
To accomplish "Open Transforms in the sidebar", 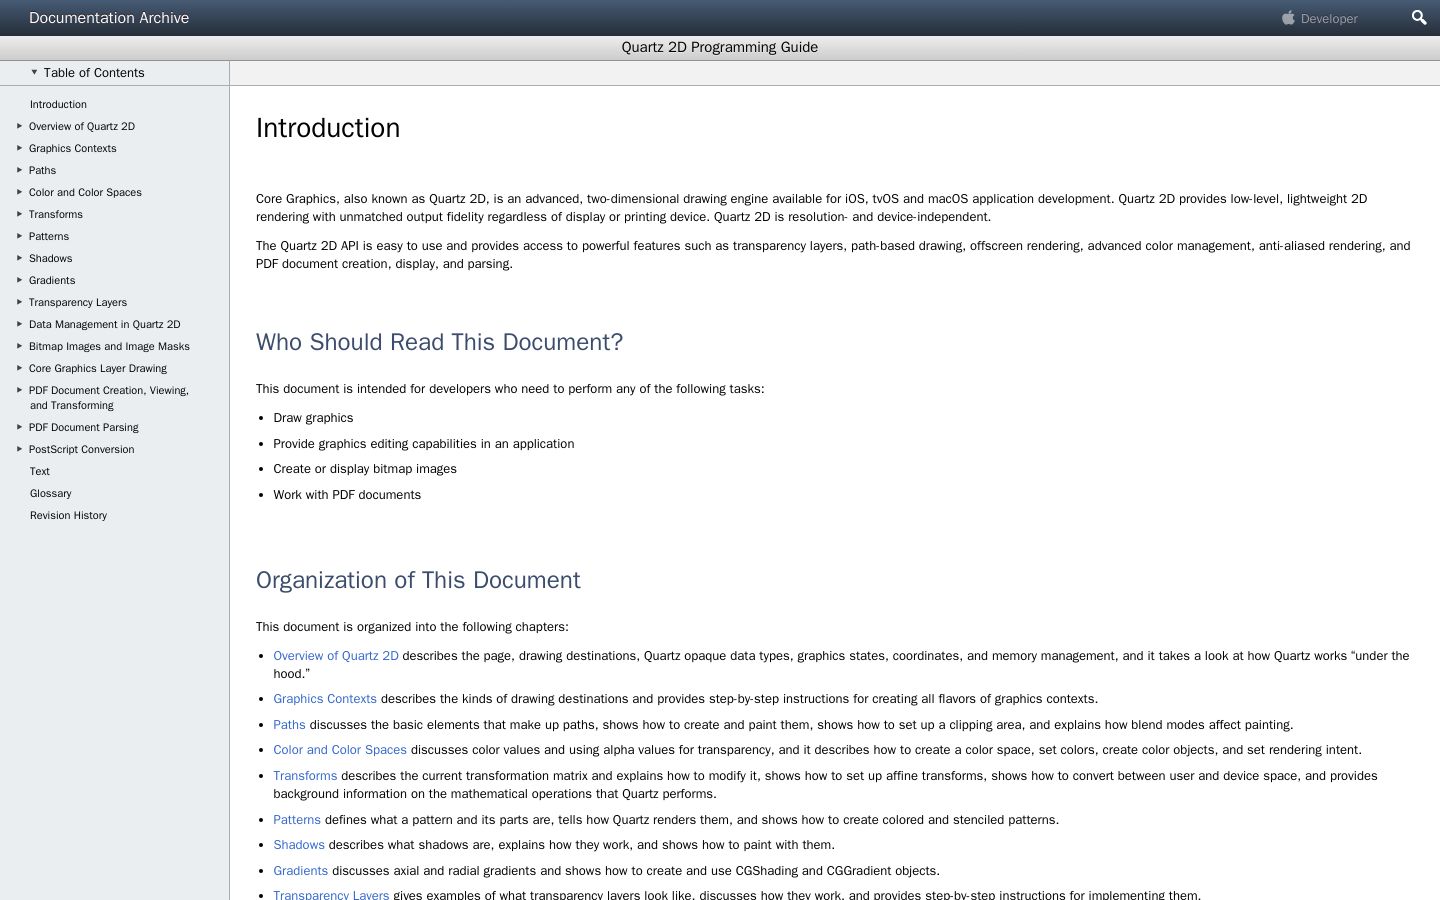I will tap(56, 214).
